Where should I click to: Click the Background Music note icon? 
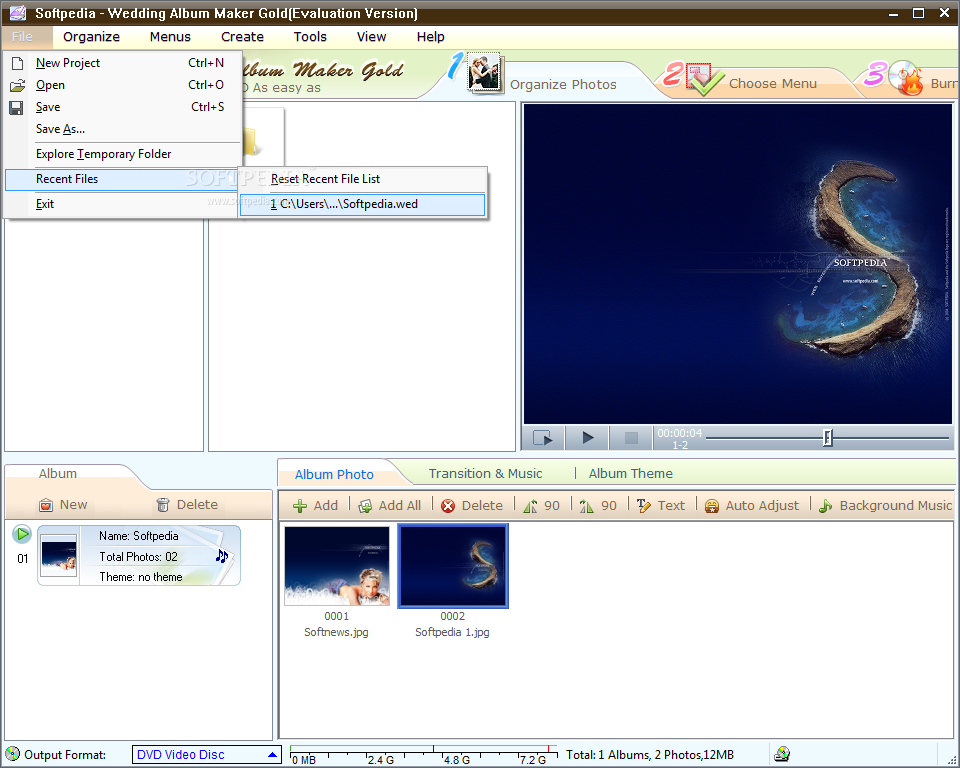826,506
